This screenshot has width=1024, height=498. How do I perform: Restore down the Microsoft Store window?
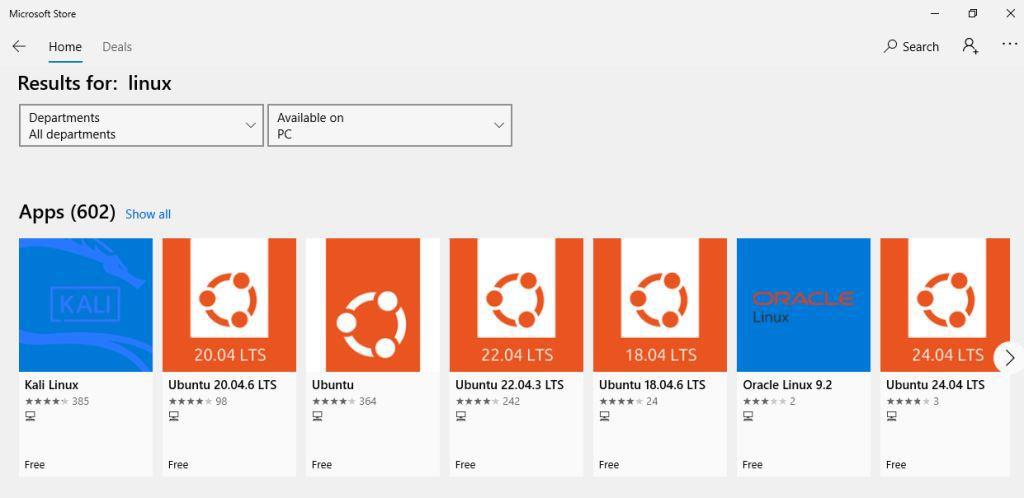[973, 14]
